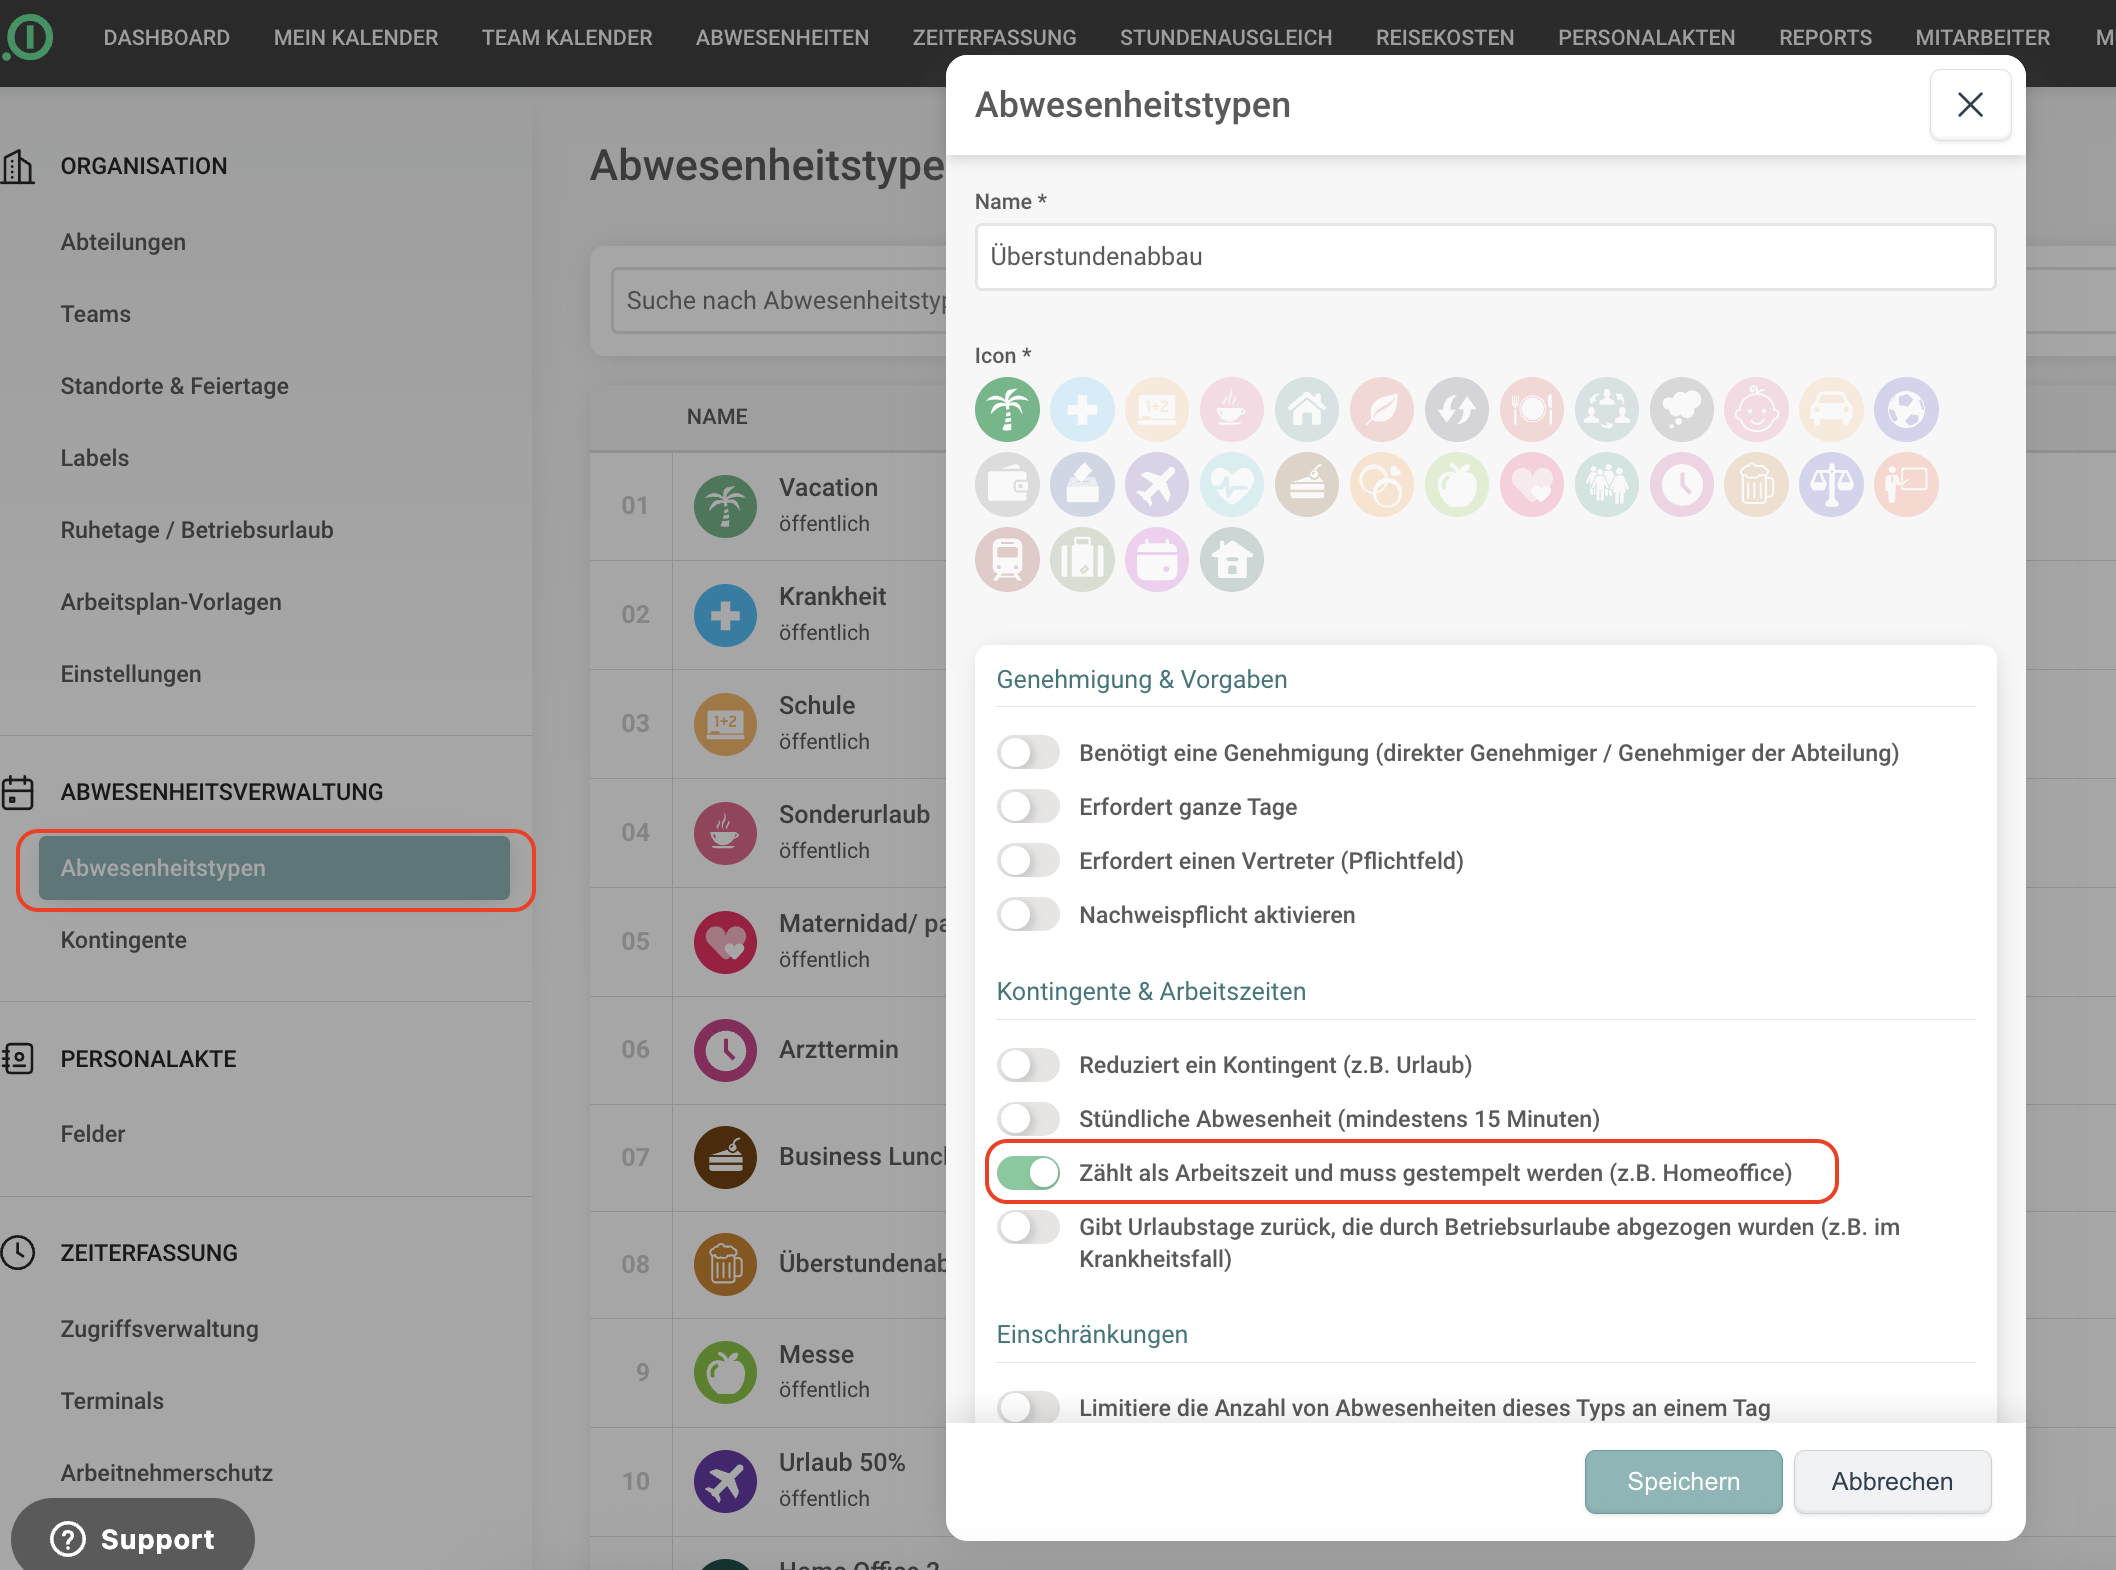
Task: Select the wedding rings icon
Action: pyautogui.click(x=1382, y=485)
